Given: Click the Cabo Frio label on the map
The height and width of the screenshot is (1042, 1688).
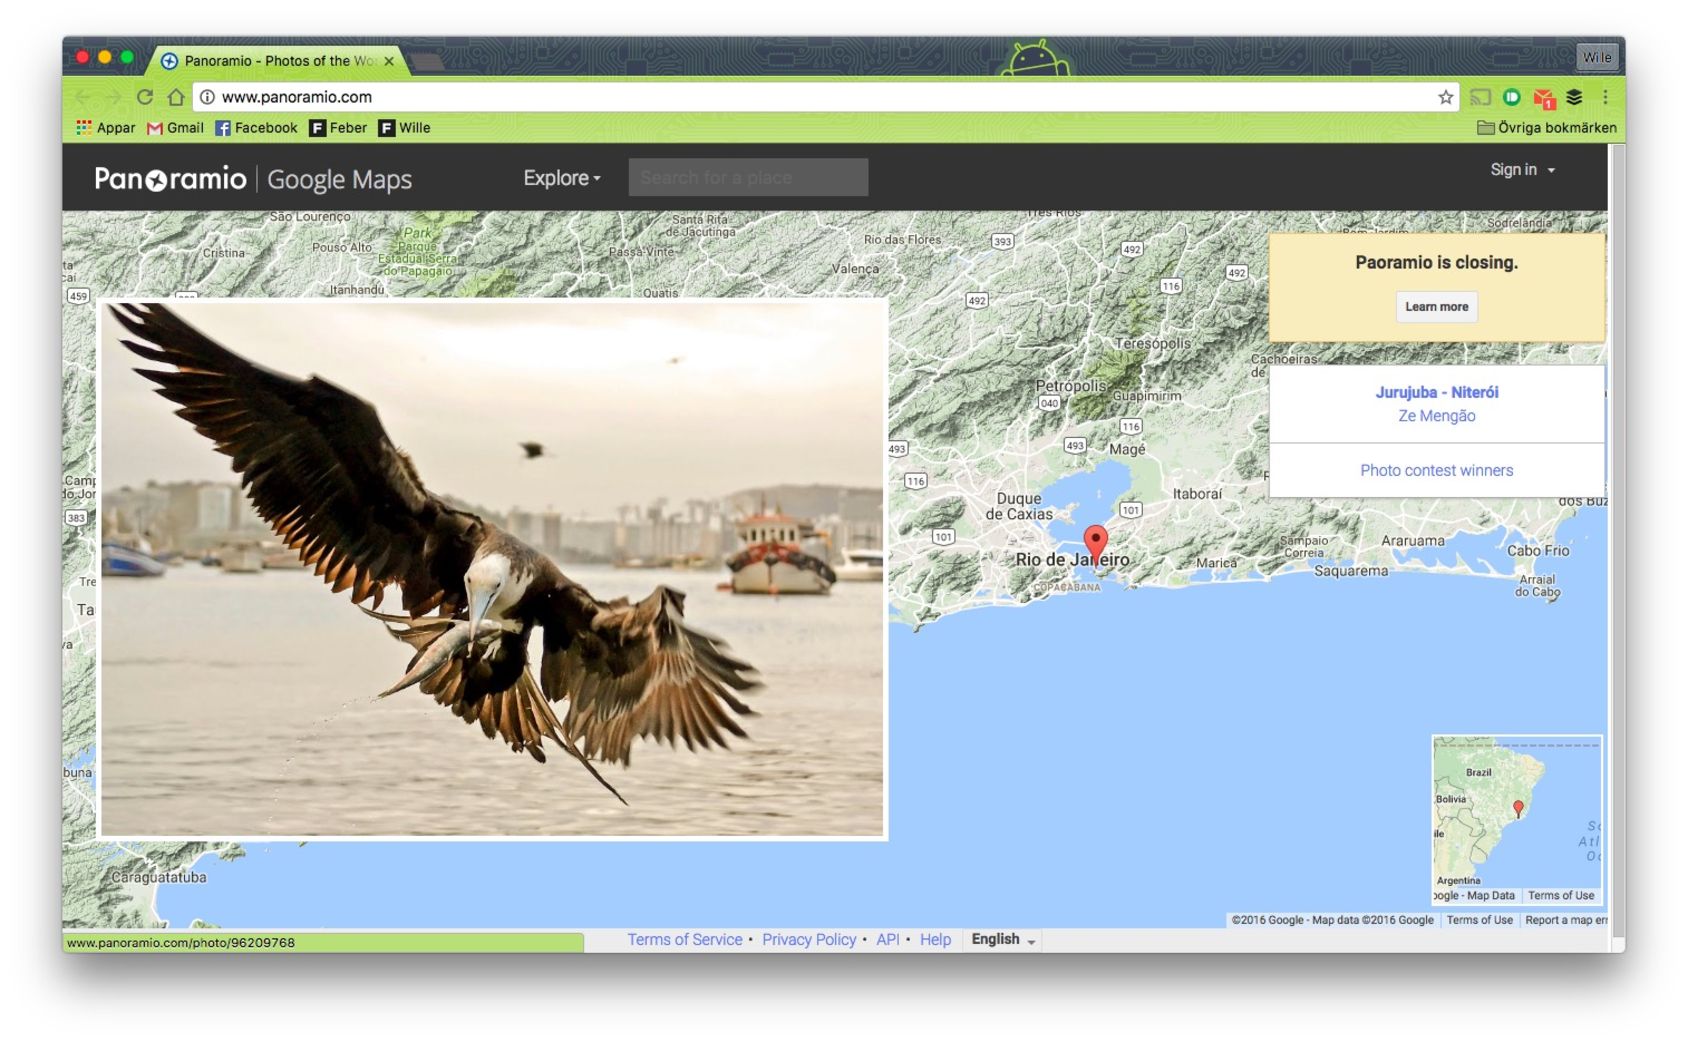Looking at the screenshot, I should tap(1538, 551).
